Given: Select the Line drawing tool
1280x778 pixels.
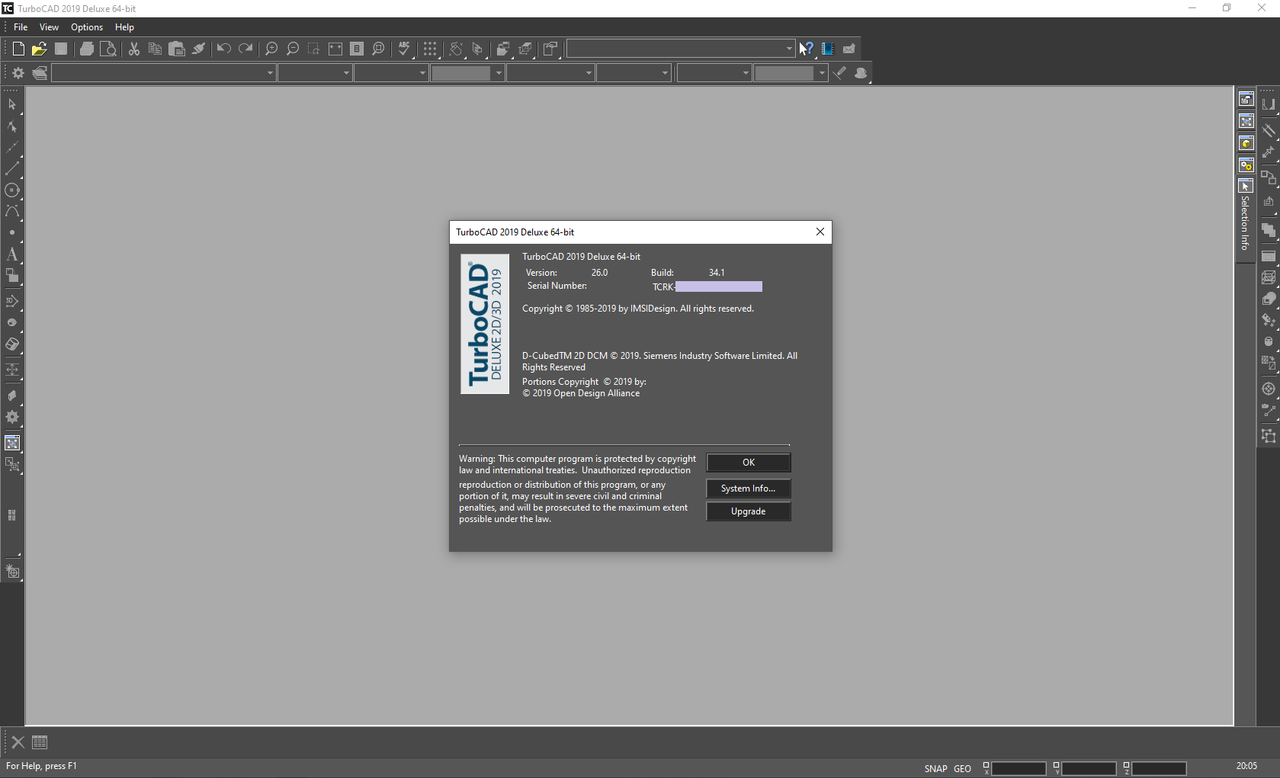Looking at the screenshot, I should [12, 168].
